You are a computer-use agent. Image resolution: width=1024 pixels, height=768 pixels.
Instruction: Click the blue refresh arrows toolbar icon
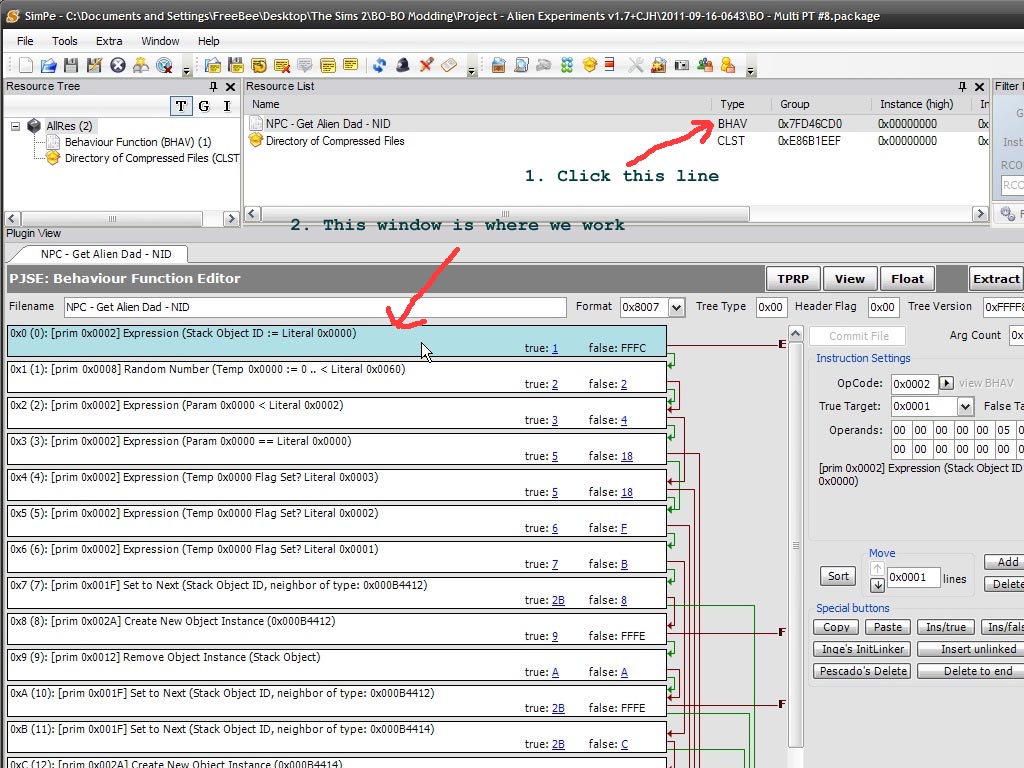pyautogui.click(x=380, y=66)
